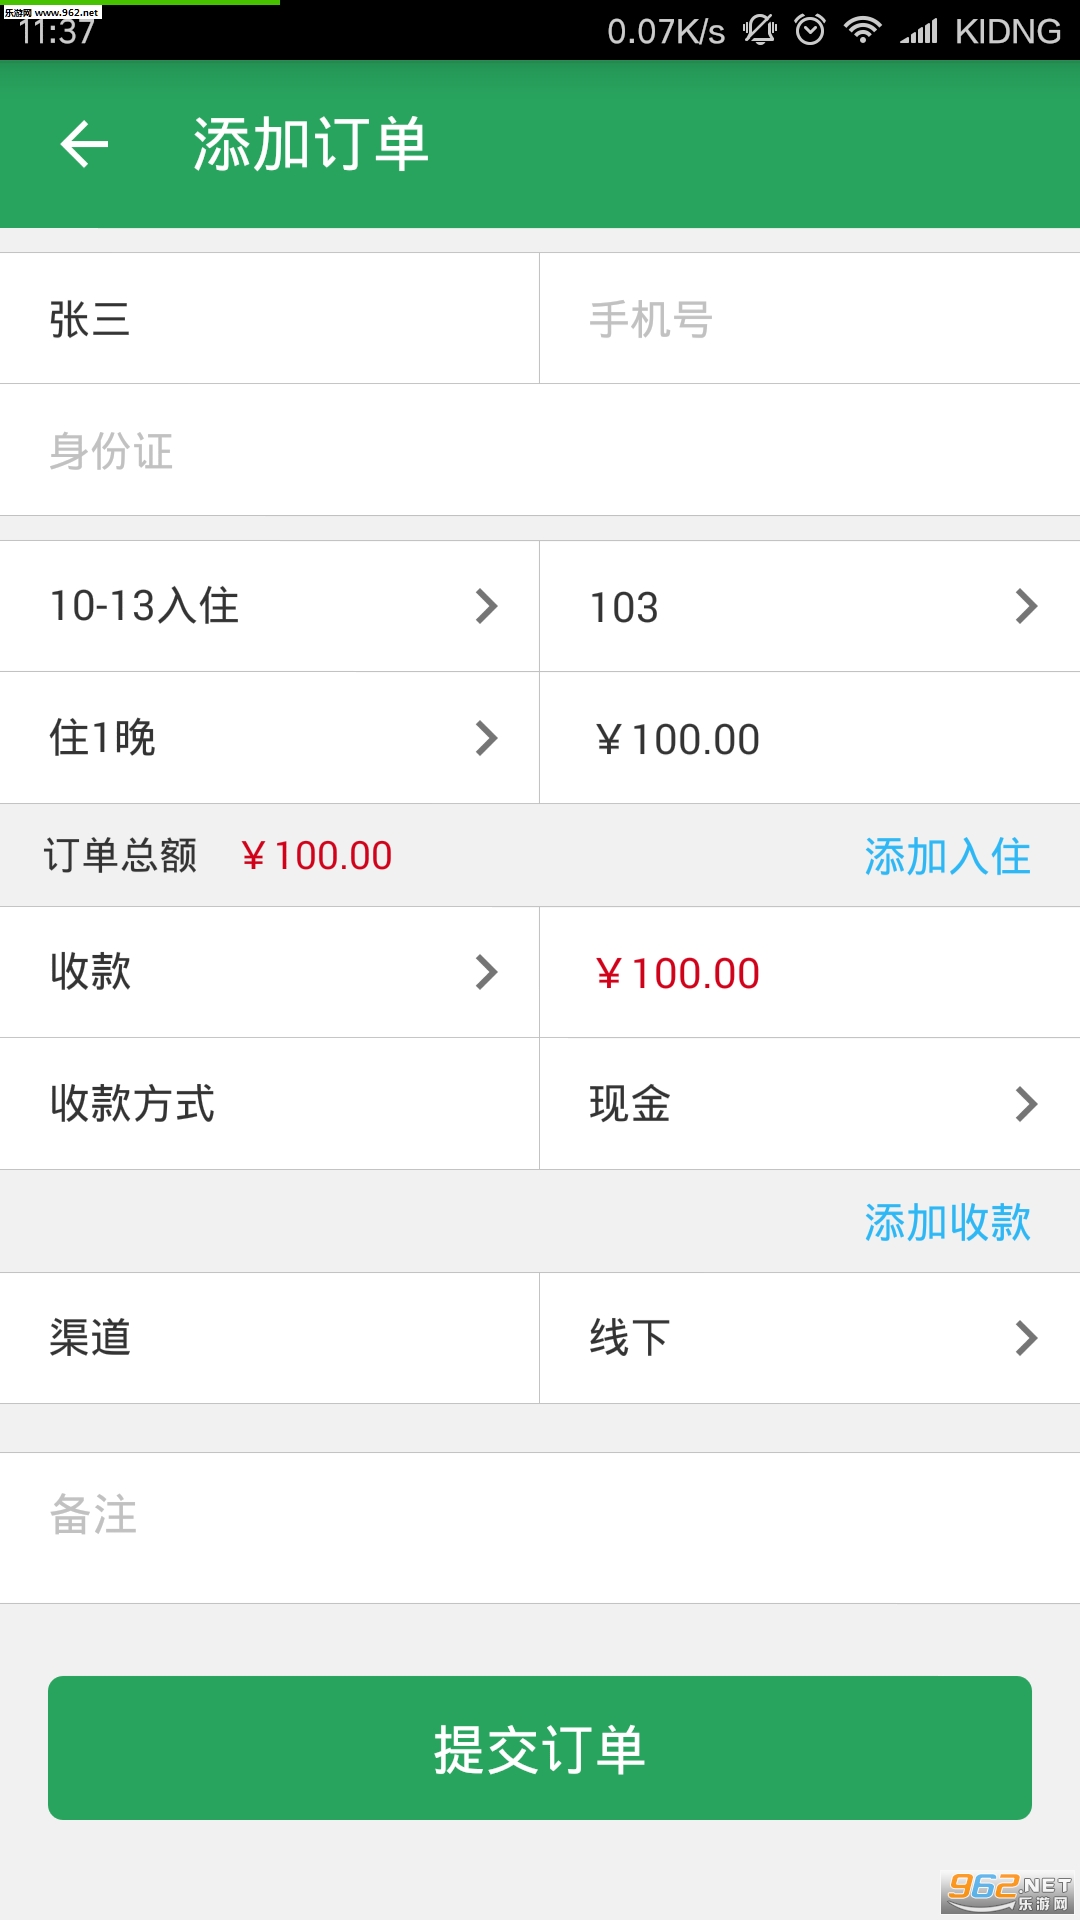The image size is (1080, 1920).
Task: Open the 10-13入住 check-in date picker
Action: (x=270, y=606)
